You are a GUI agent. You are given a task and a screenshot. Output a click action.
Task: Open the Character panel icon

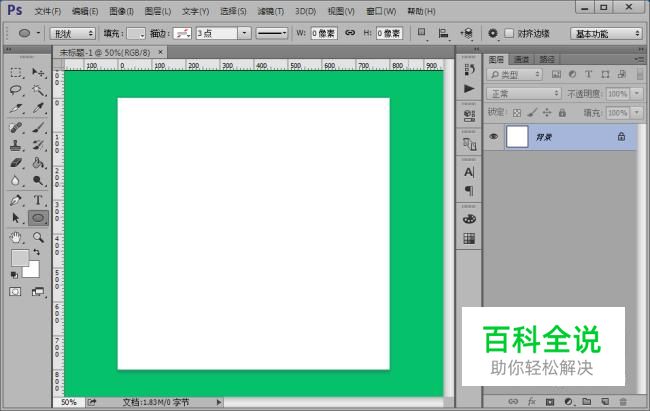tap(469, 172)
